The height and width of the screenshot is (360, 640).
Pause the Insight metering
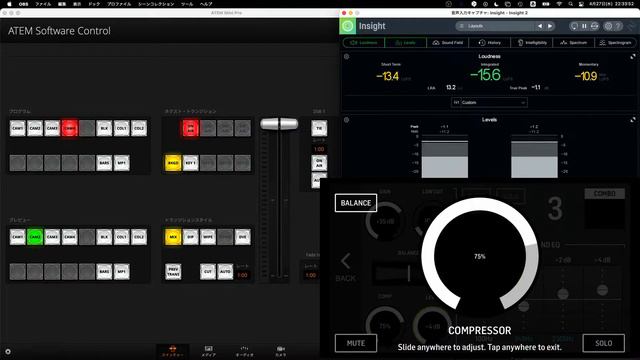coord(584,26)
